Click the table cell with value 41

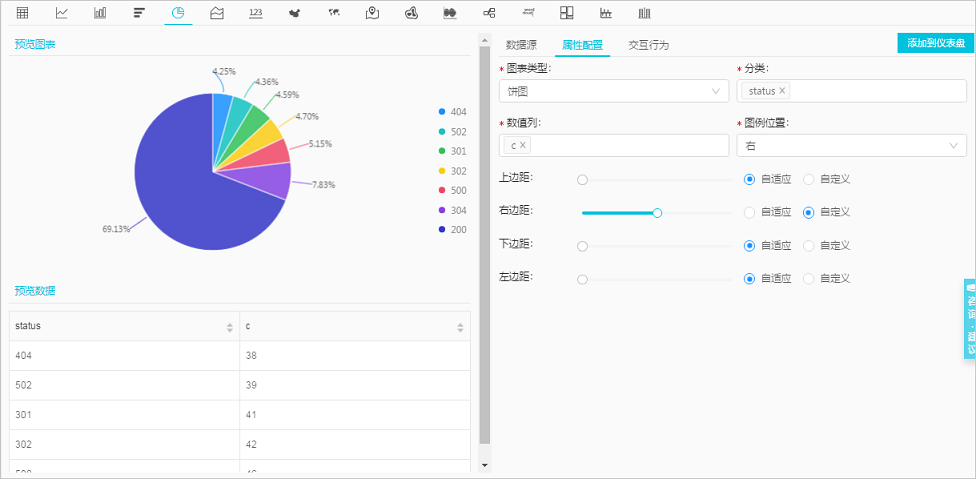tap(355, 415)
